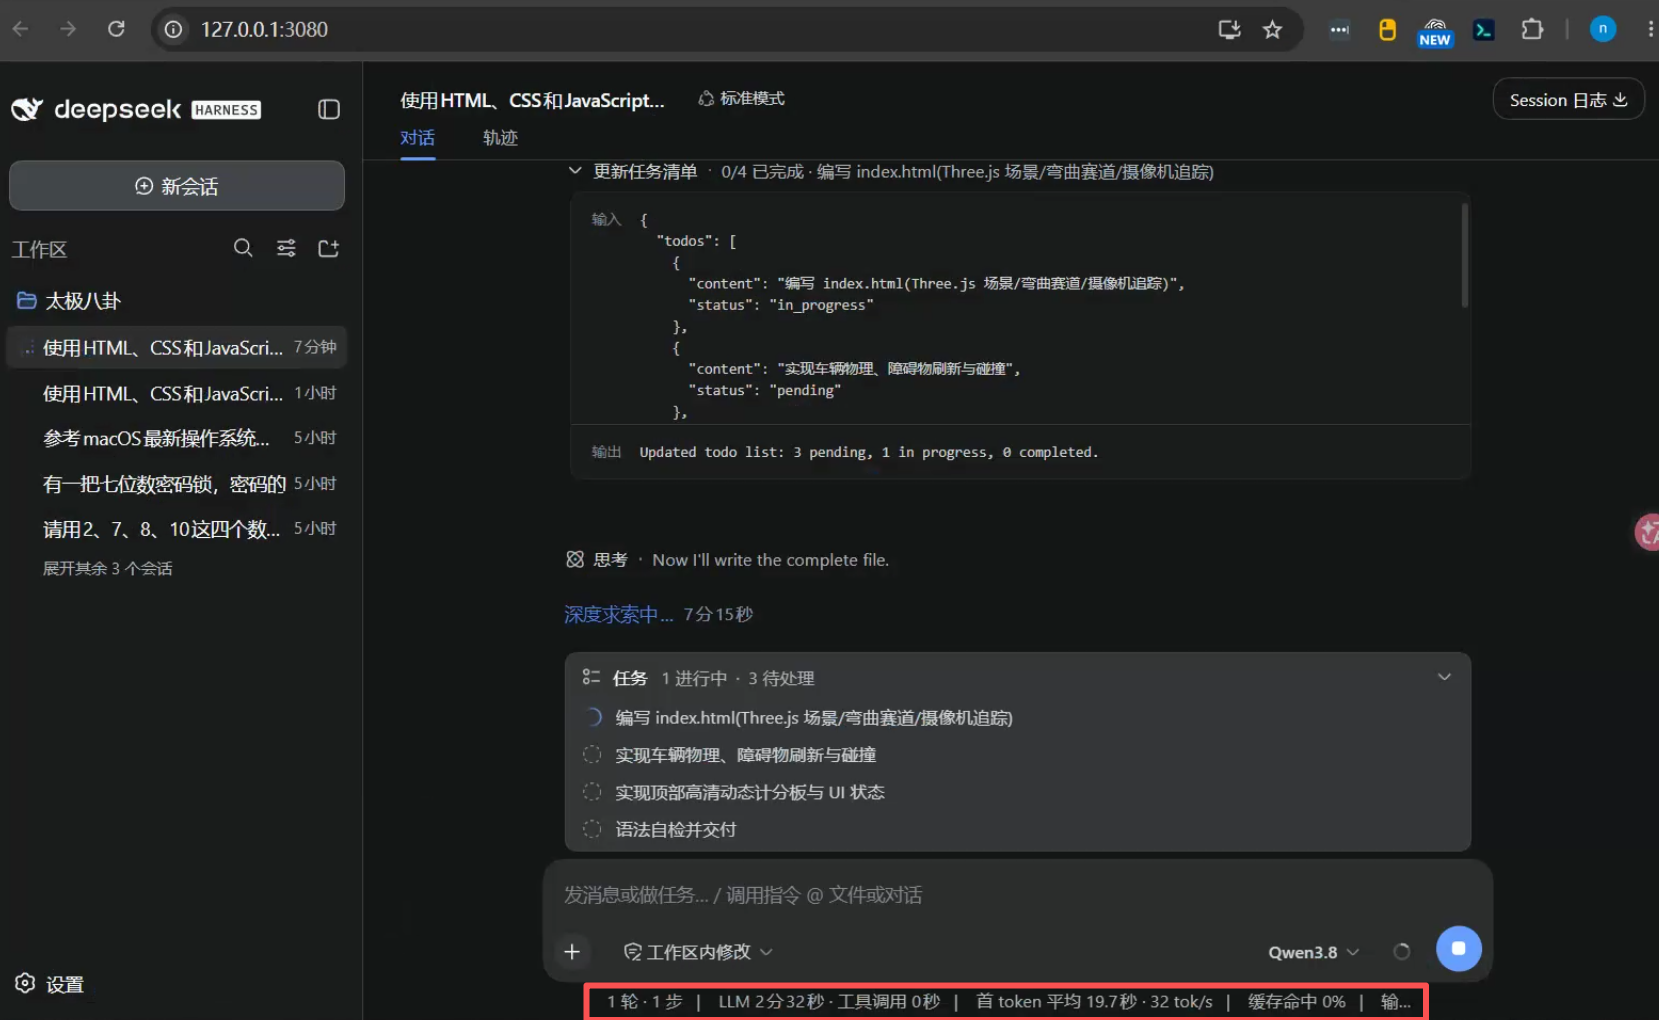This screenshot has height=1020, width=1659.
Task: Click the 缓存命中 0% status entry
Action: pyautogui.click(x=1296, y=1001)
